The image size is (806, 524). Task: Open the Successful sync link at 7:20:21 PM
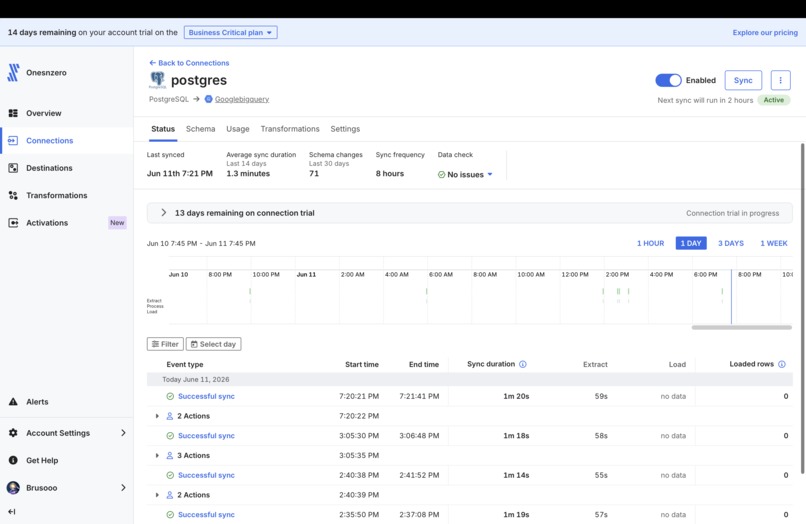coord(206,396)
